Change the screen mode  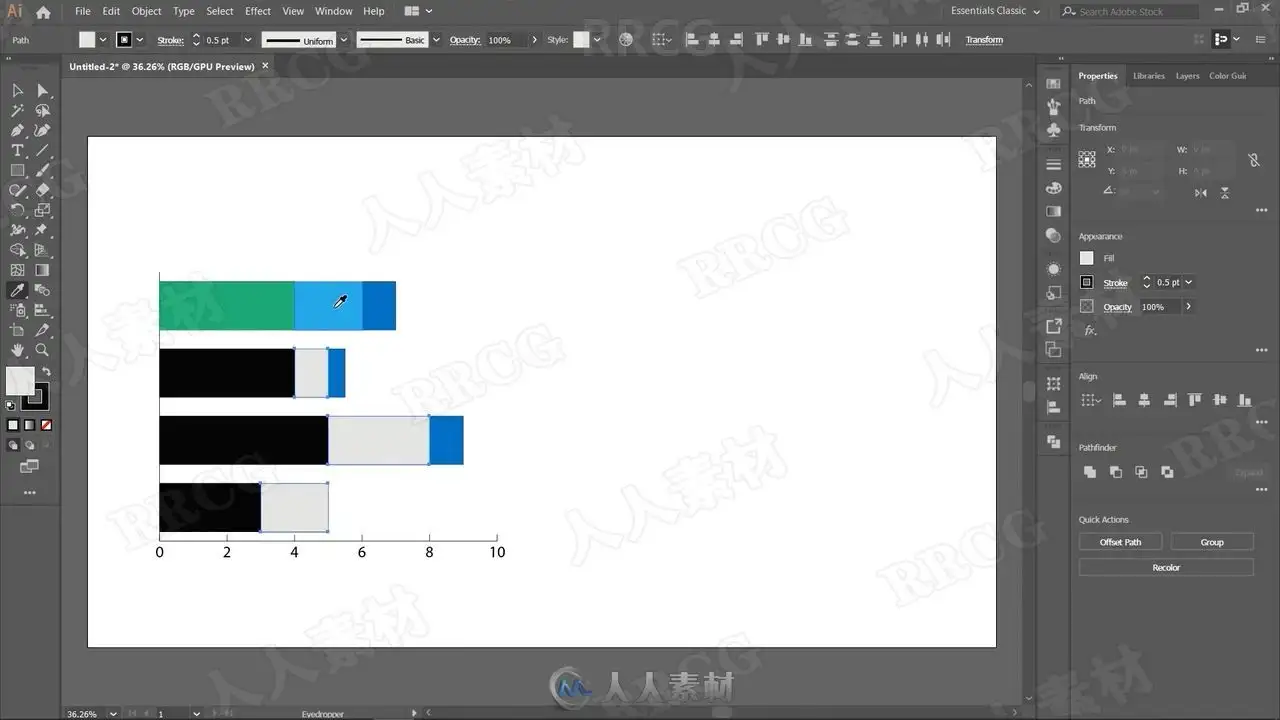[x=29, y=467]
